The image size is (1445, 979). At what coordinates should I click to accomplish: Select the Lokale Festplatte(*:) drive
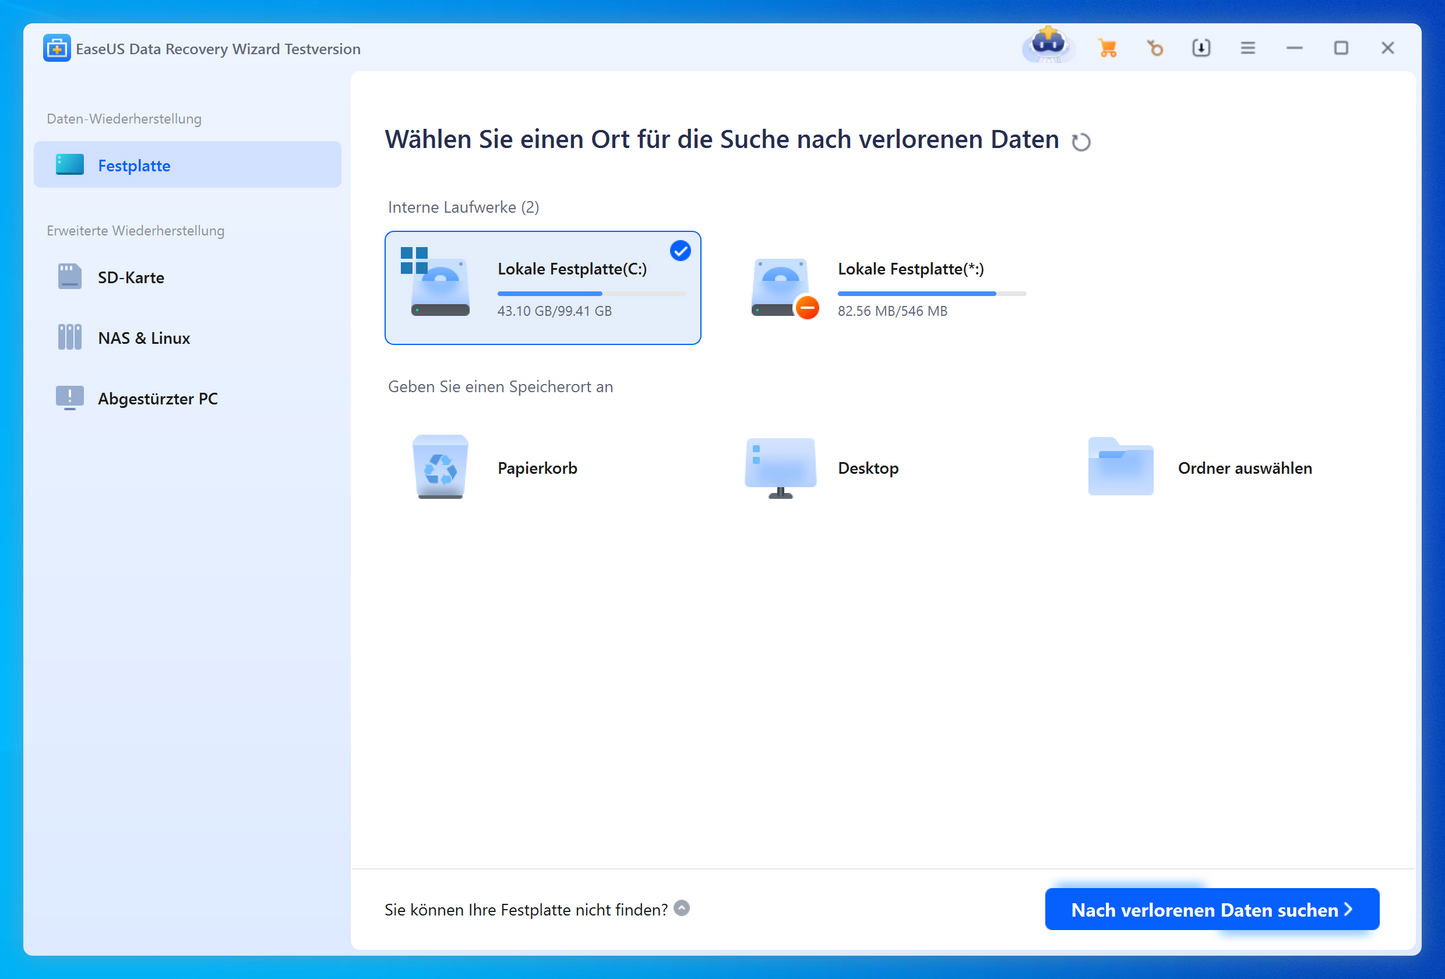(888, 288)
